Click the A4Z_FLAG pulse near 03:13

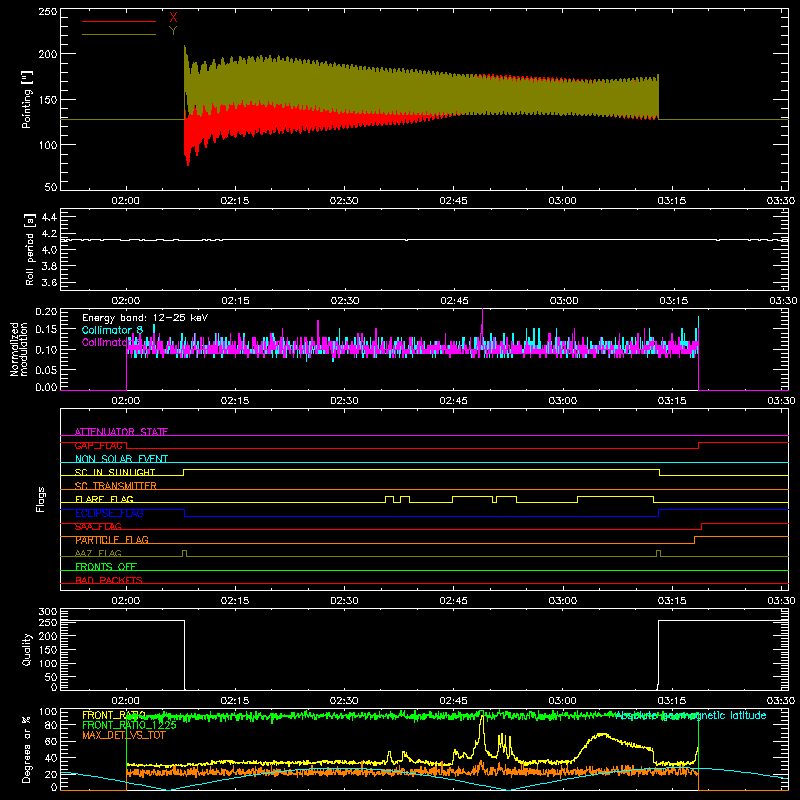(x=659, y=553)
